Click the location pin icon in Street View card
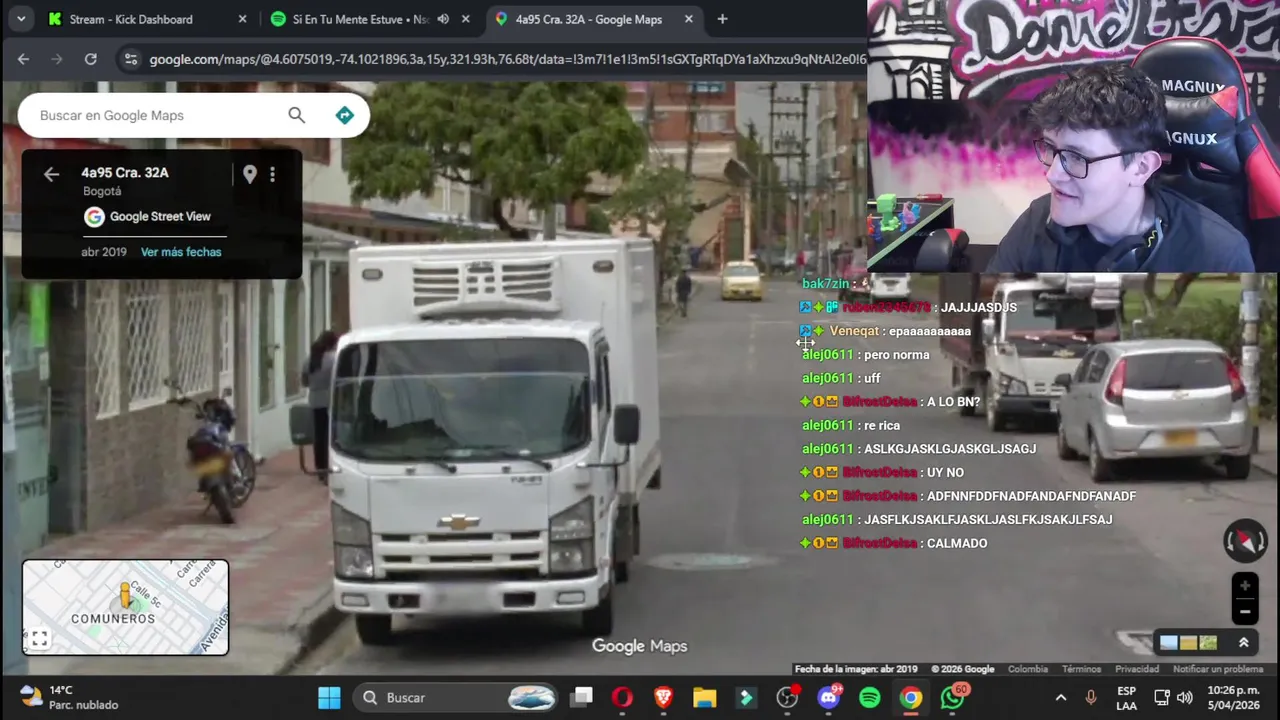The height and width of the screenshot is (720, 1280). click(250, 174)
